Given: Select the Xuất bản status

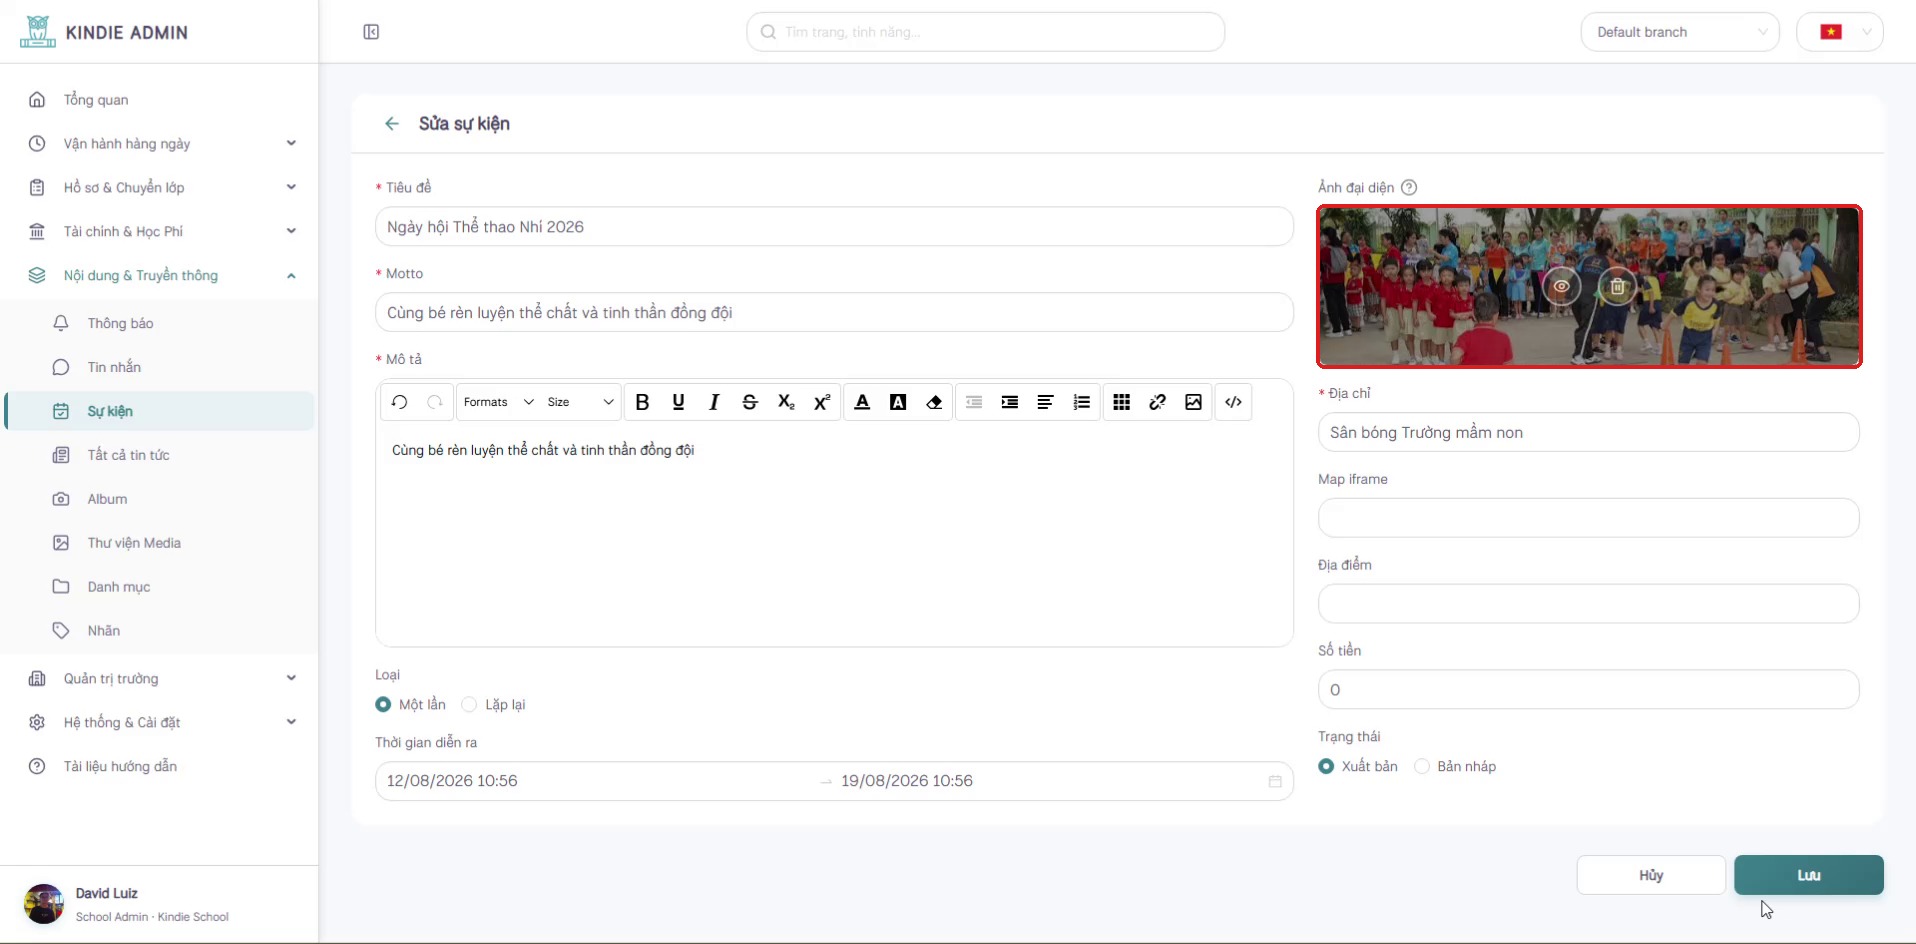Looking at the screenshot, I should (1326, 766).
